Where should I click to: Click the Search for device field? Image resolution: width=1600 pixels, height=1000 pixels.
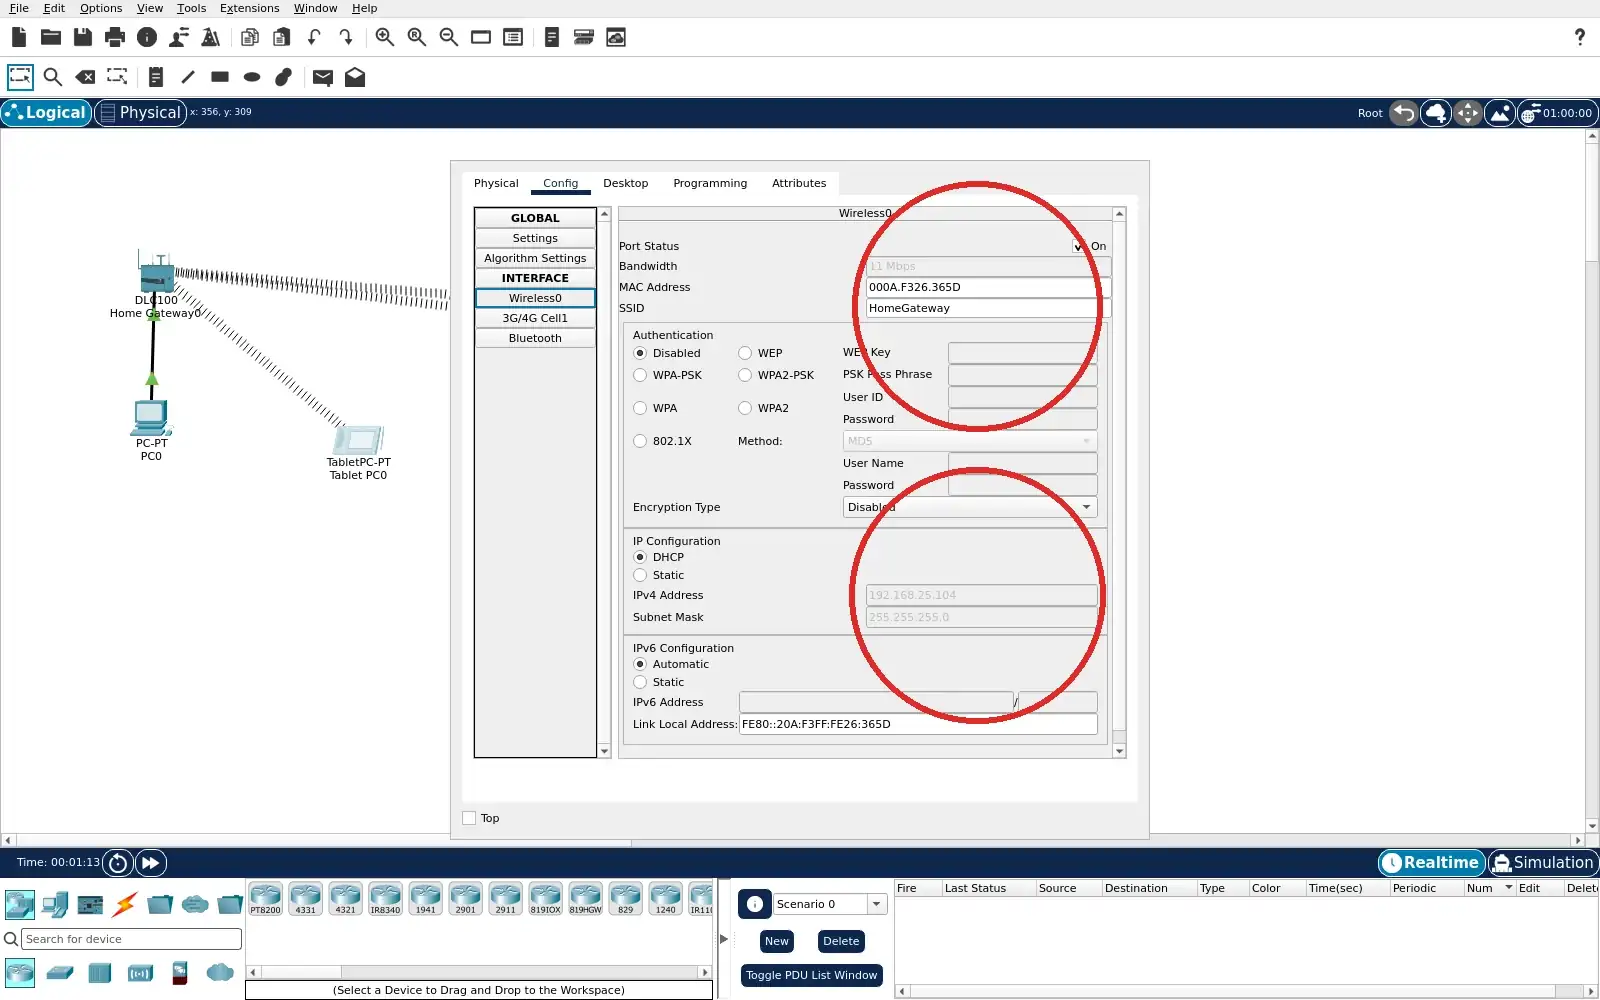[131, 939]
